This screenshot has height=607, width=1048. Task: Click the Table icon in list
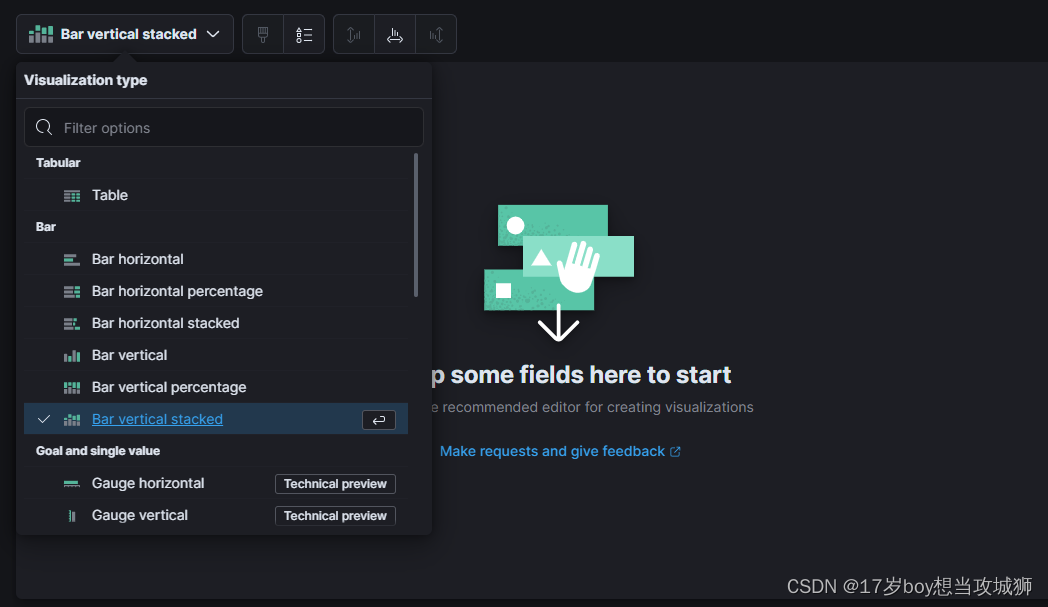tap(72, 196)
